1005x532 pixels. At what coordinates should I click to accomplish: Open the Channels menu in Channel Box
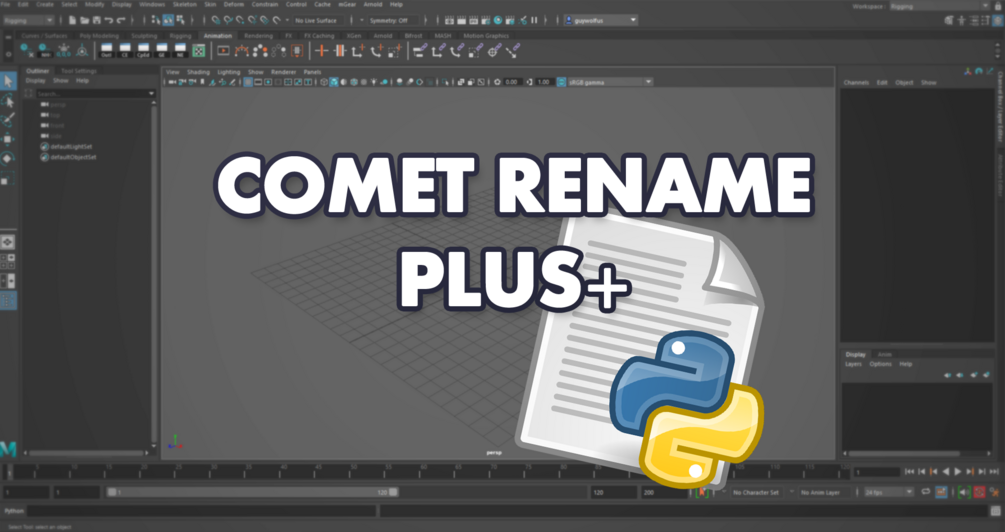point(856,83)
